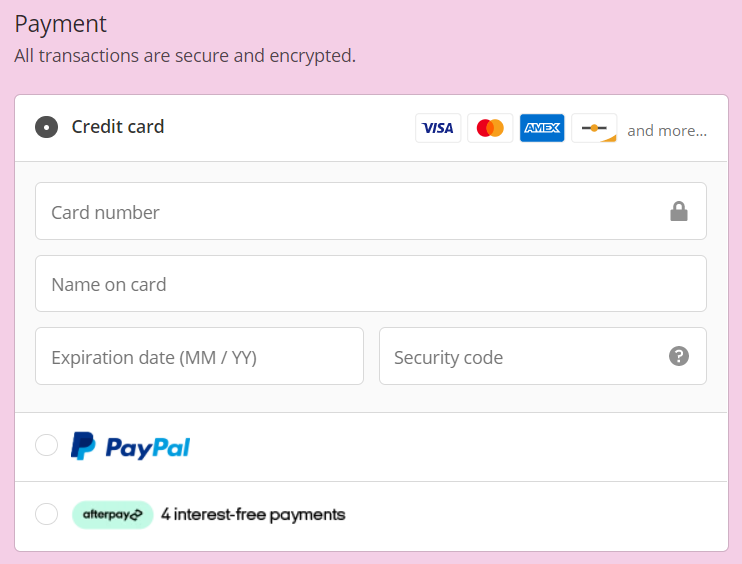Click the security code help question mark
Viewport: 742px width, 564px height.
click(679, 356)
